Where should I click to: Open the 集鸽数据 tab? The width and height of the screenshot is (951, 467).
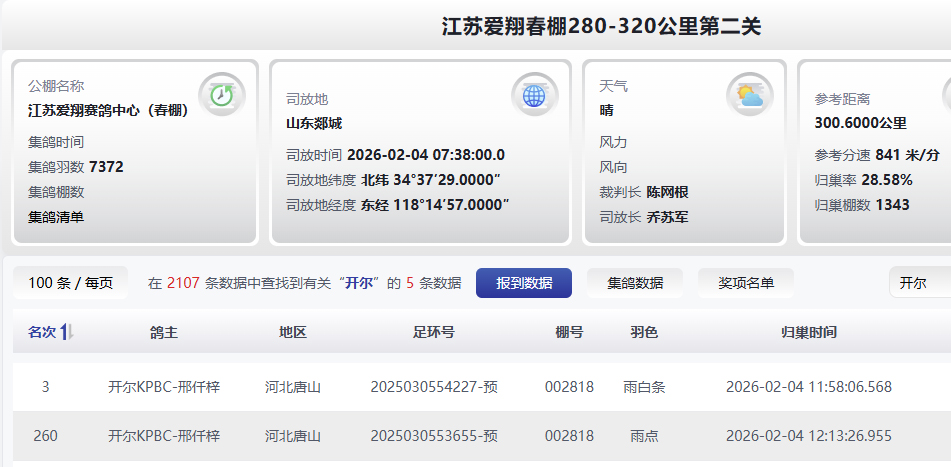point(634,283)
